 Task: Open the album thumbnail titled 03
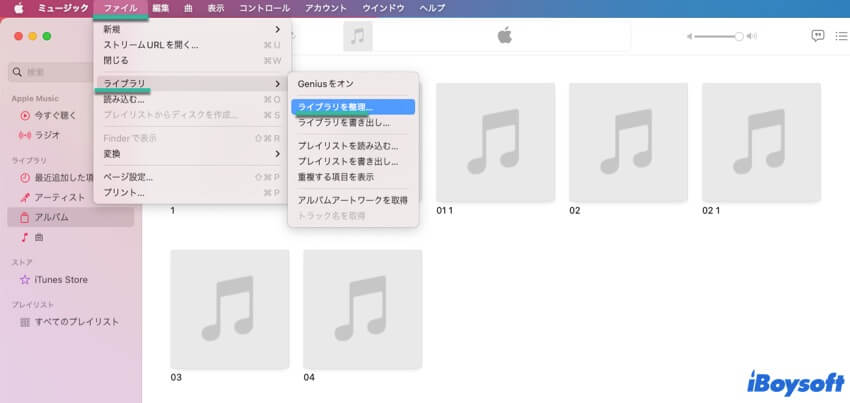[230, 309]
